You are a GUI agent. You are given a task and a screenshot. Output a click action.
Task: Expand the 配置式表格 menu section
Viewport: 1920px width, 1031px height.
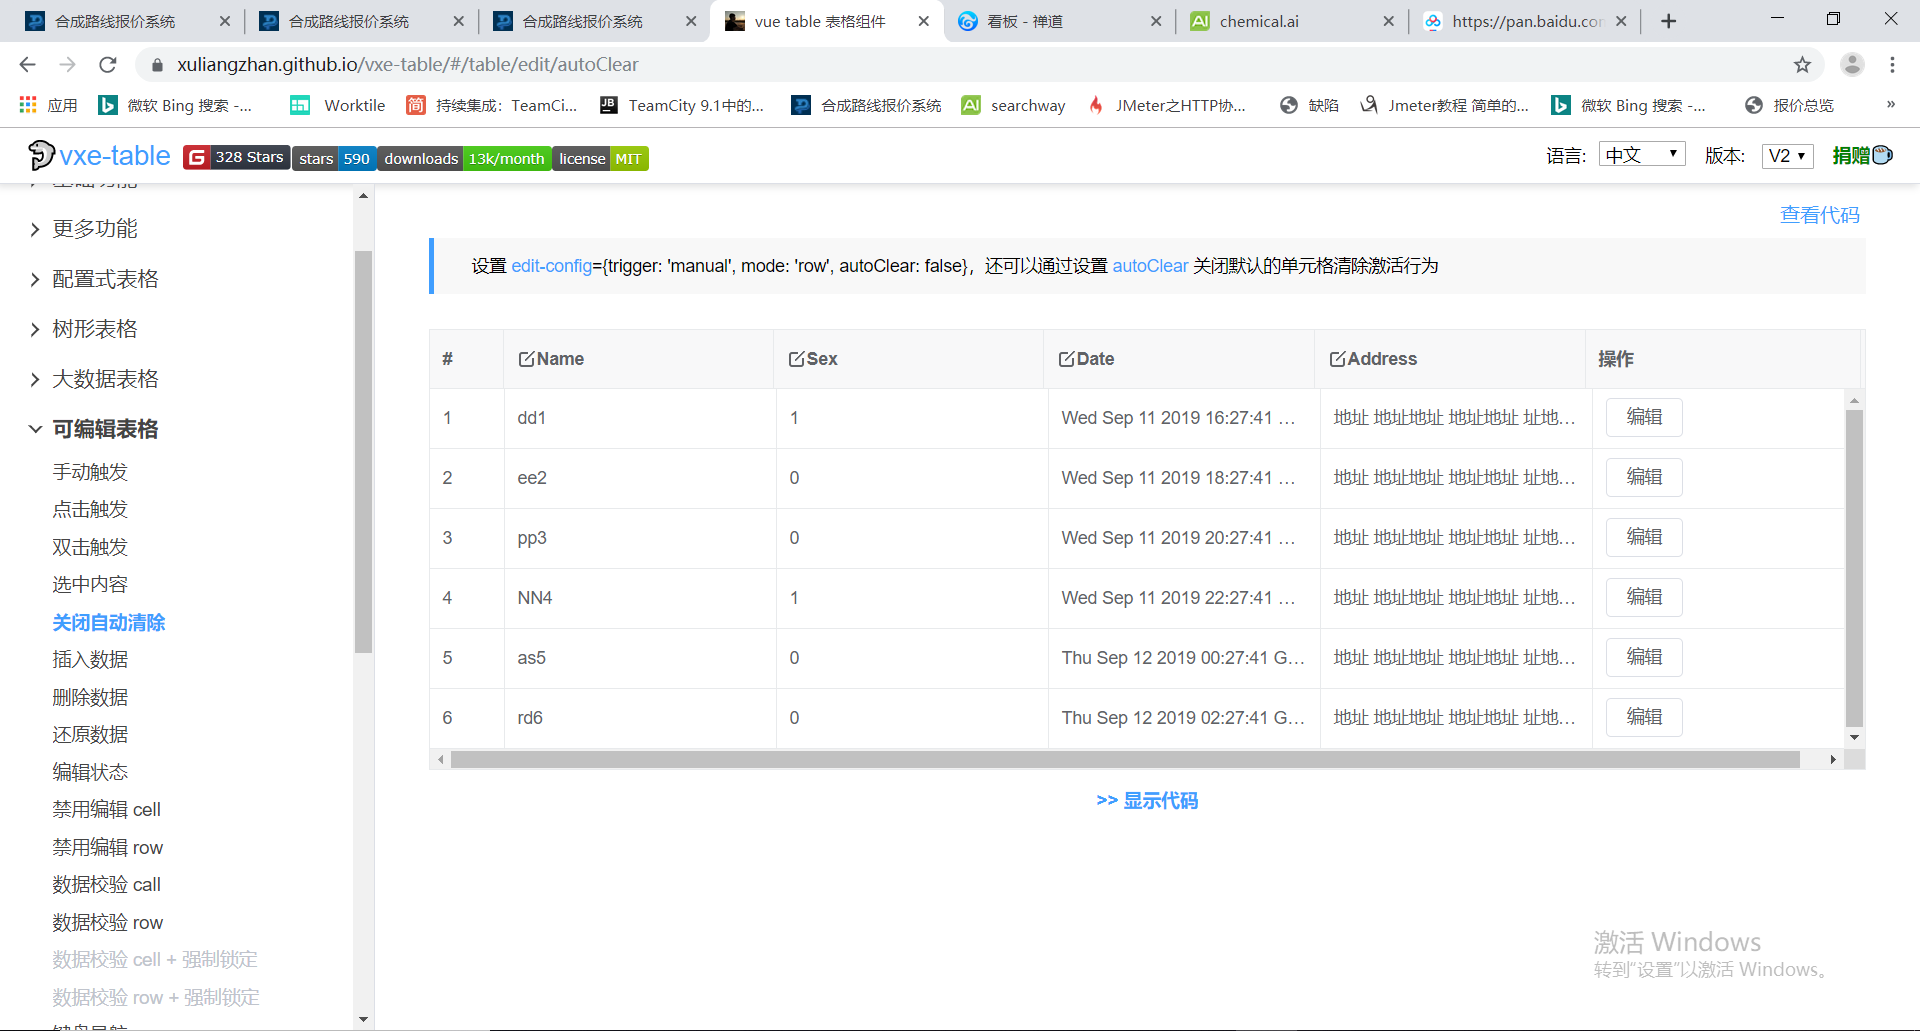(105, 279)
